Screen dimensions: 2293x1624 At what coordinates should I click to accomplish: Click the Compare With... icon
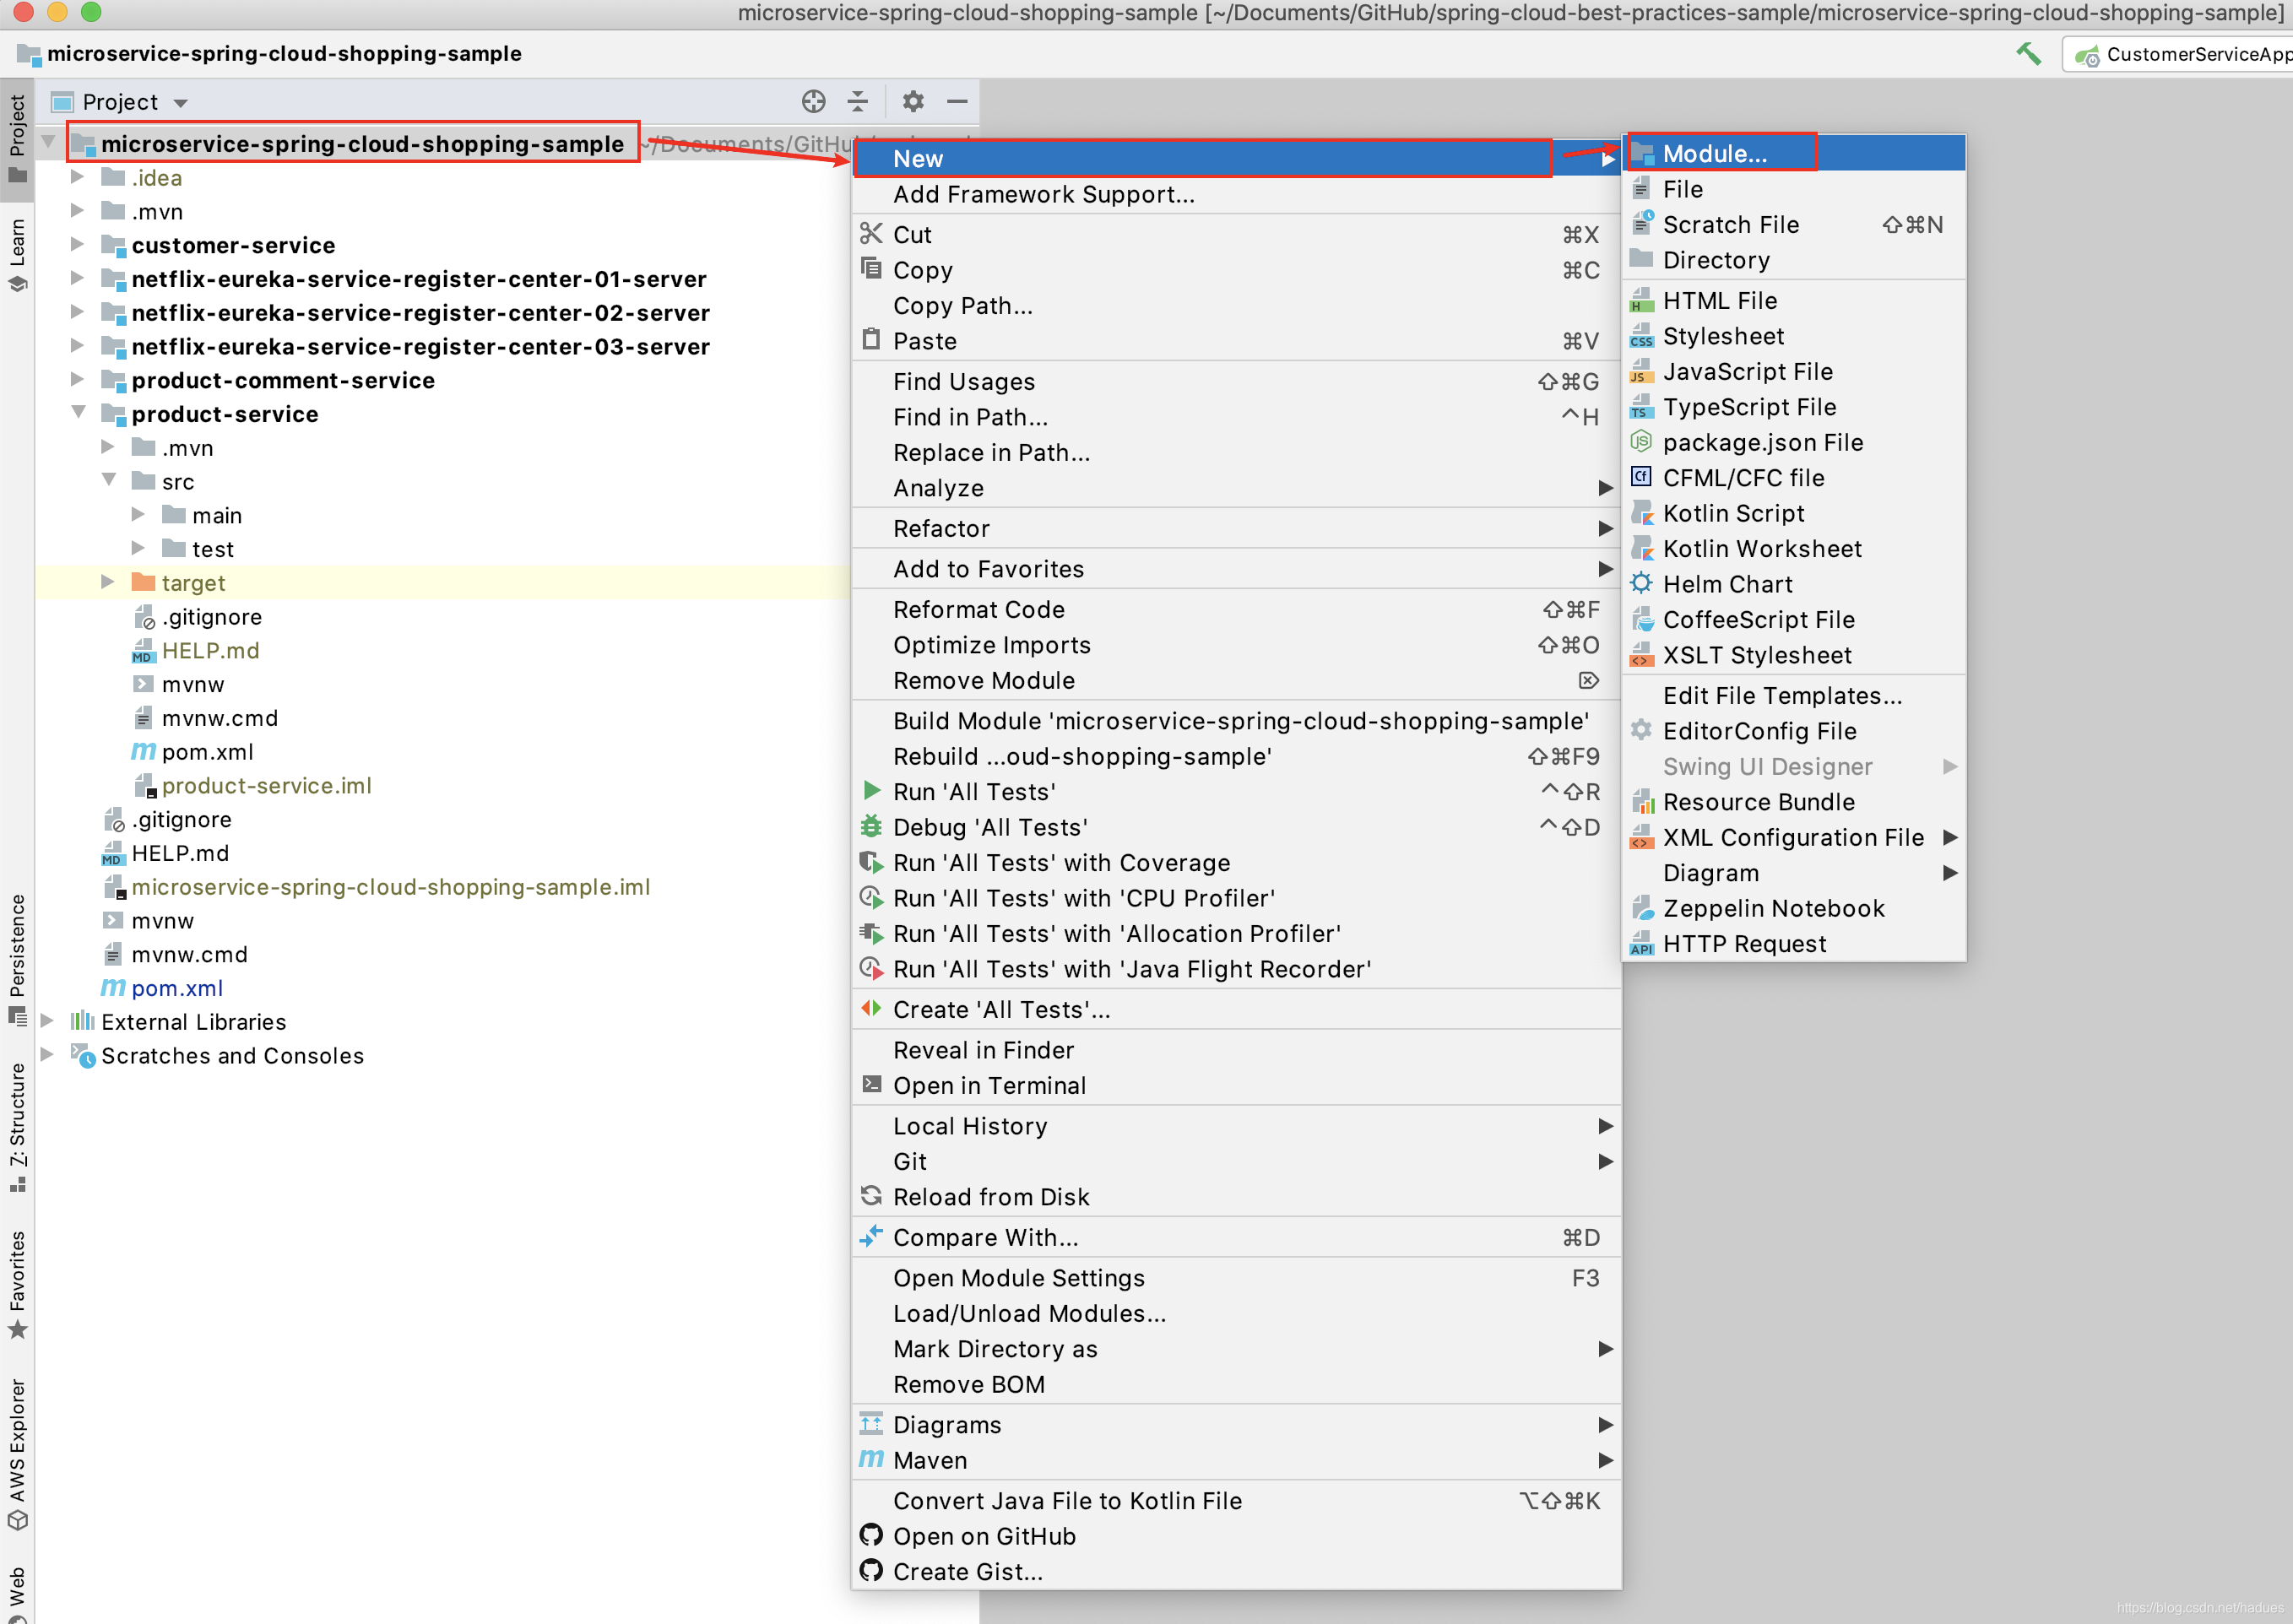pos(871,1236)
